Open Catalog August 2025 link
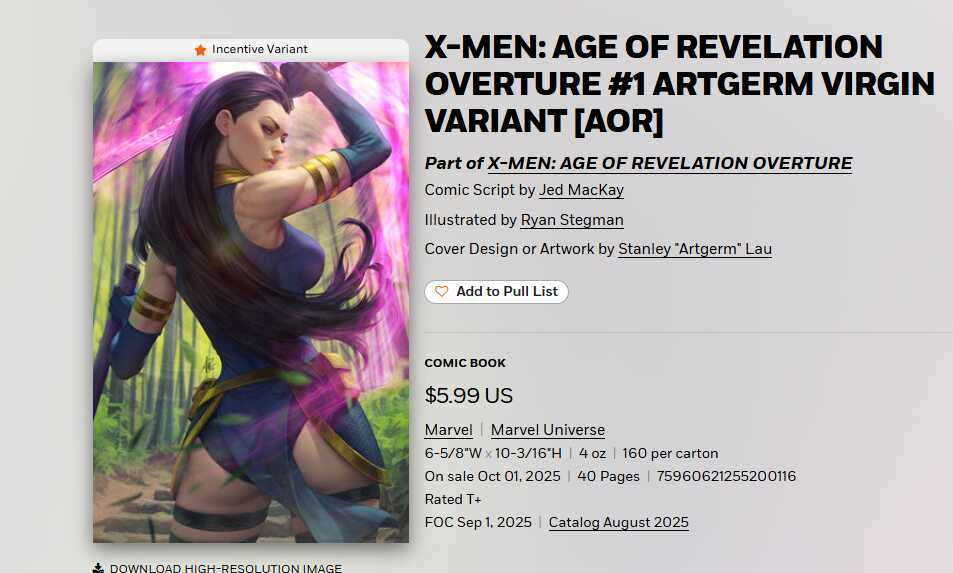This screenshot has width=953, height=573. [x=619, y=523]
